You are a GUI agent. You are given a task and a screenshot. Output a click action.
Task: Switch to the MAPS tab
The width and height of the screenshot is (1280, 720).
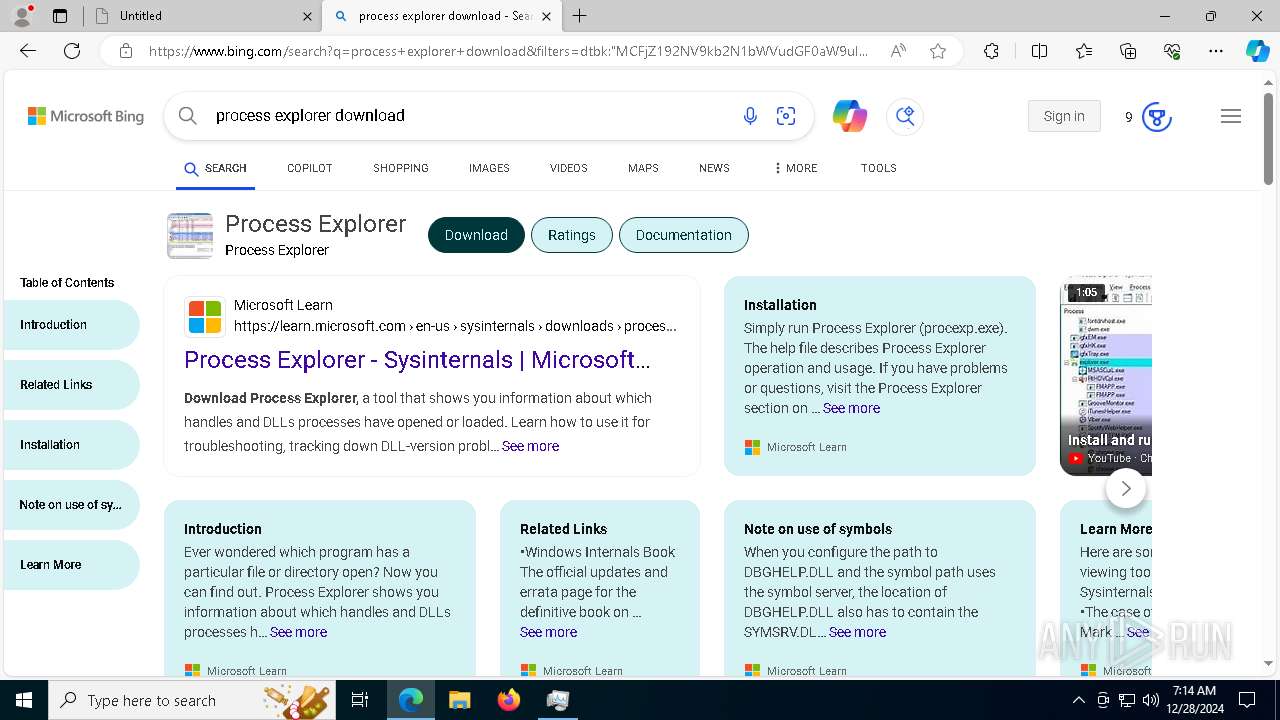(x=643, y=168)
